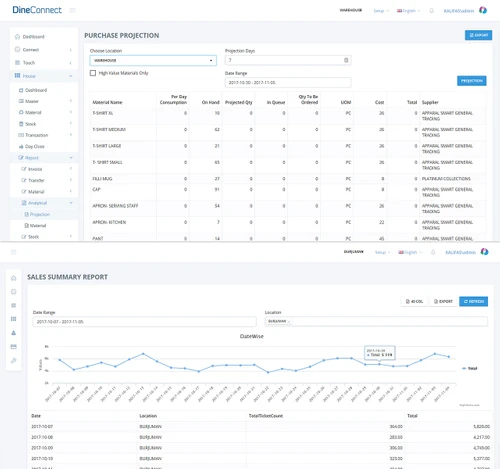Collapse the House menu chevron
The height and width of the screenshot is (469, 500).
pos(71,76)
